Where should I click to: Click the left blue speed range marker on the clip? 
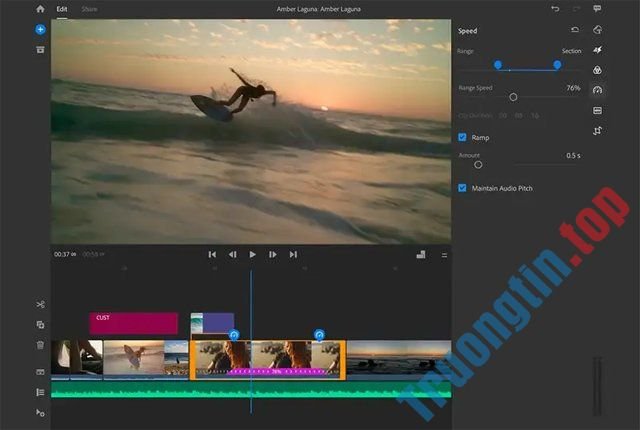[x=234, y=335]
